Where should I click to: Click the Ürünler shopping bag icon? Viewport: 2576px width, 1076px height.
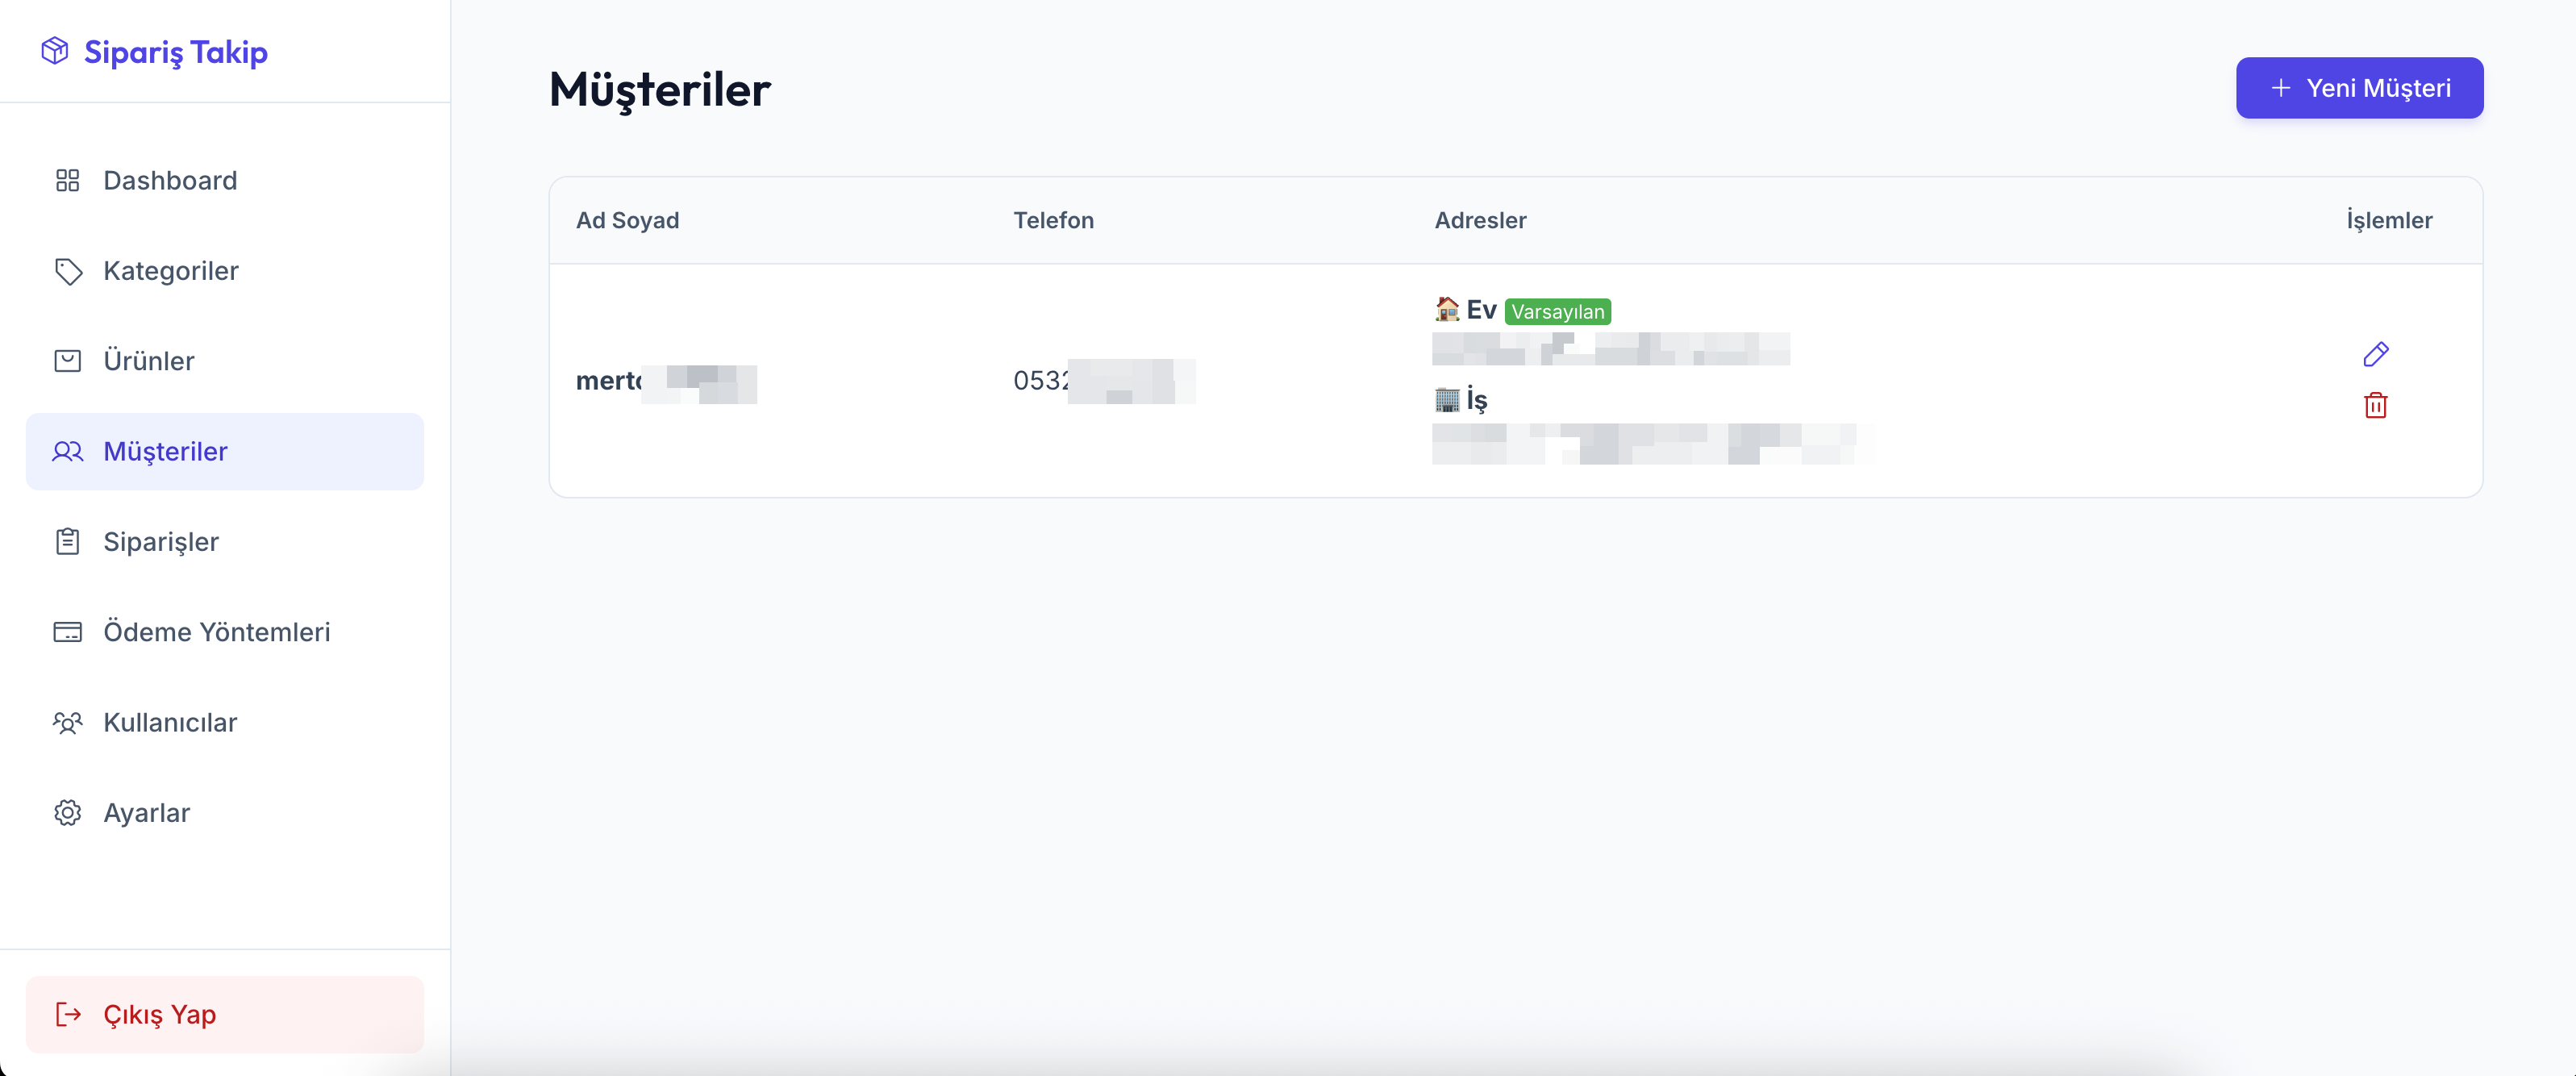[x=67, y=361]
